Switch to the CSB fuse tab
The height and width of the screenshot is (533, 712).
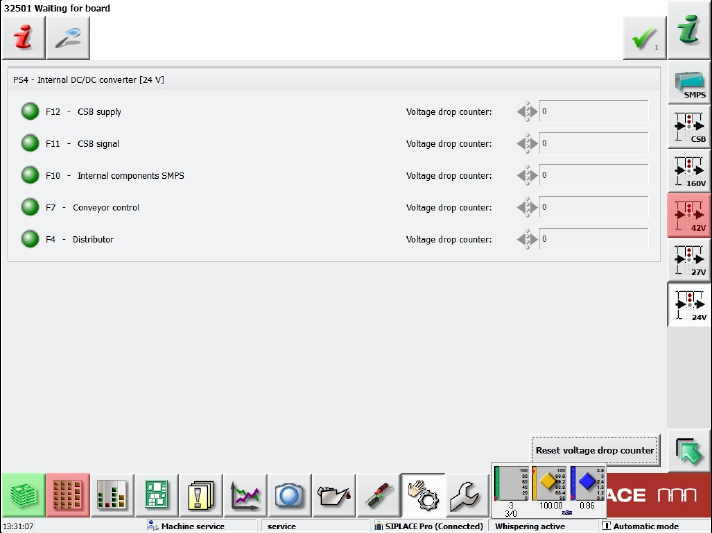click(x=689, y=127)
